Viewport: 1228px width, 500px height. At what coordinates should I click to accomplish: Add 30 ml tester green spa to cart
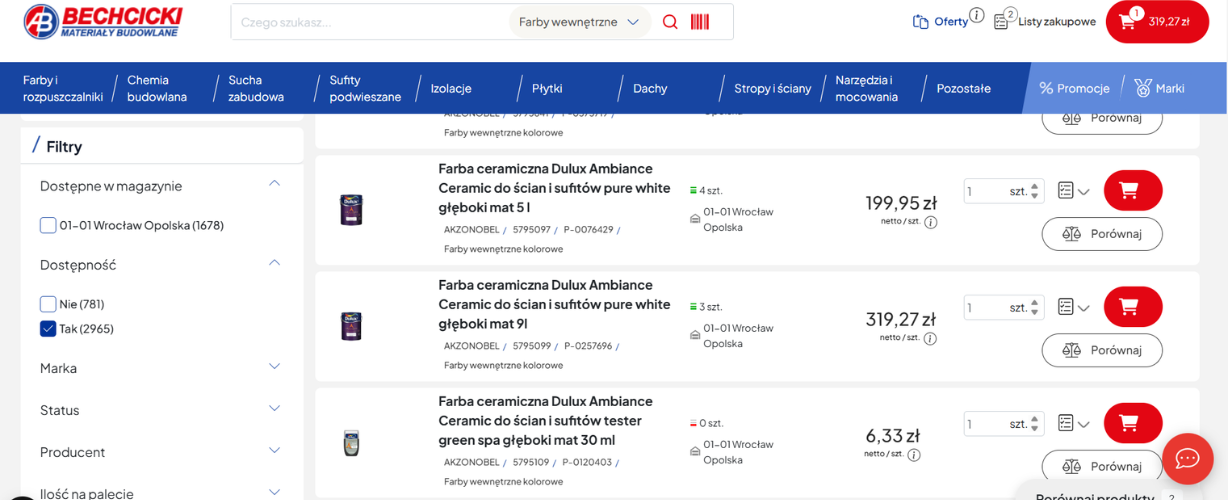click(x=1133, y=423)
